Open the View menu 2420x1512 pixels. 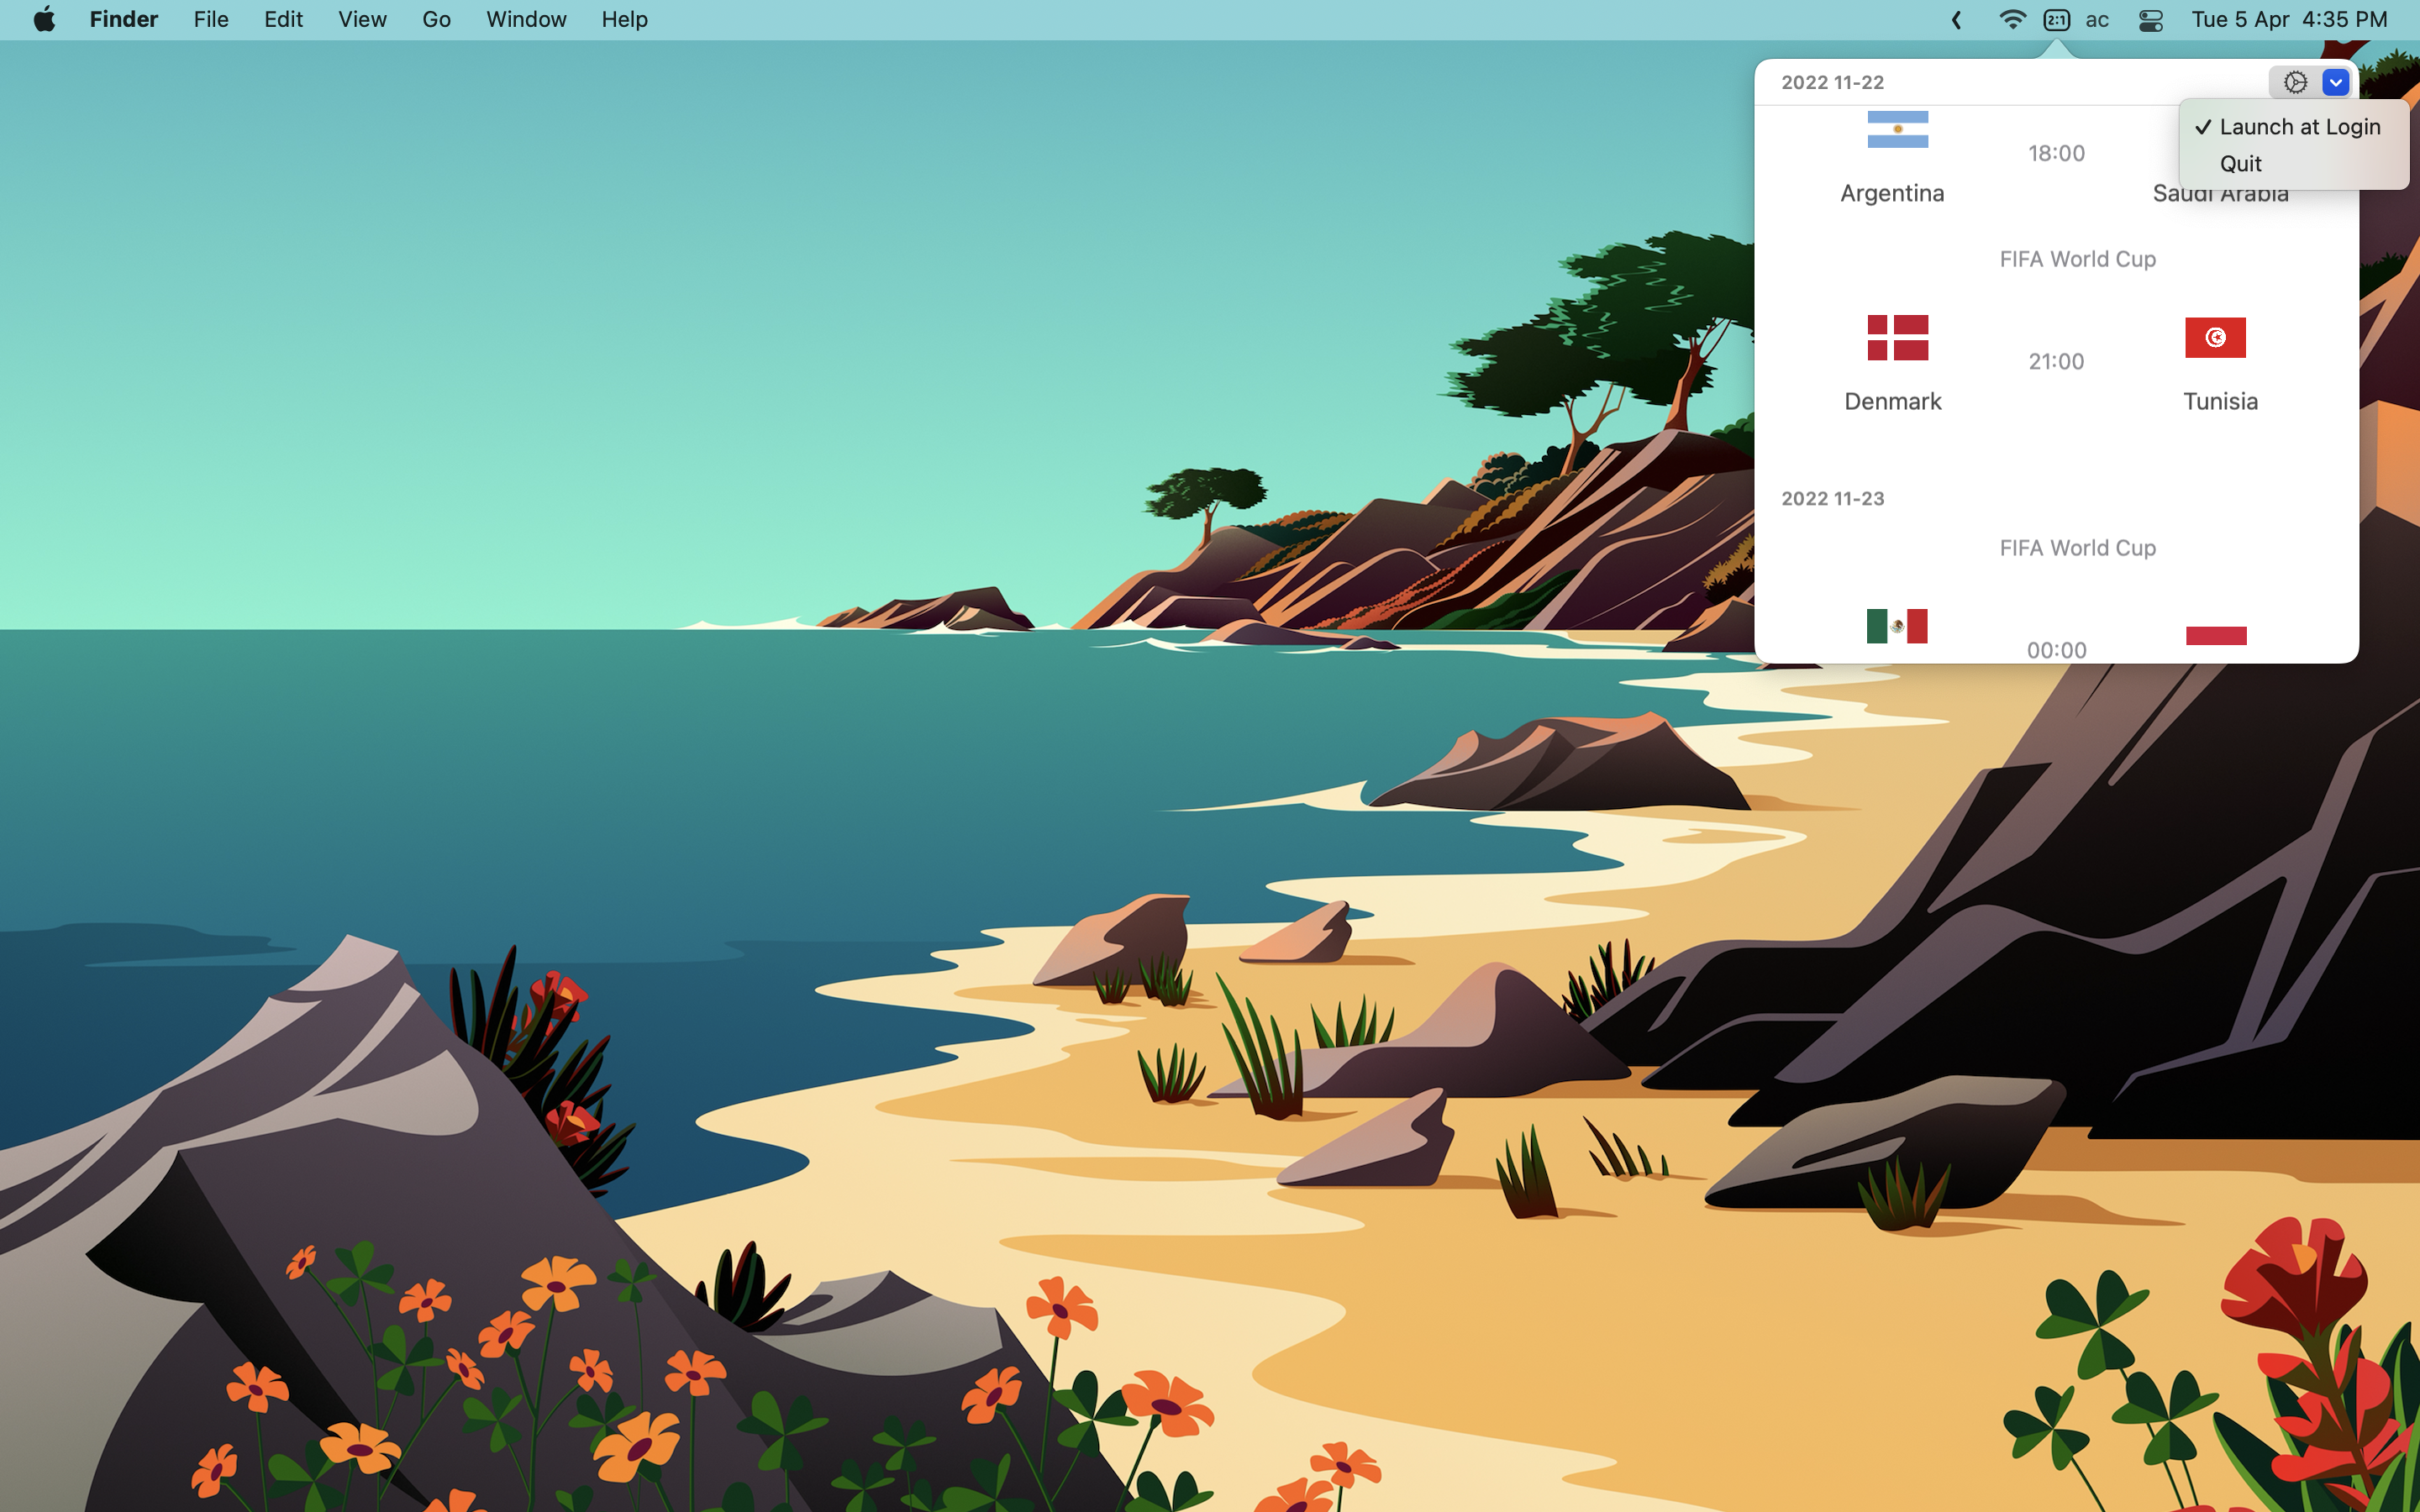click(362, 20)
